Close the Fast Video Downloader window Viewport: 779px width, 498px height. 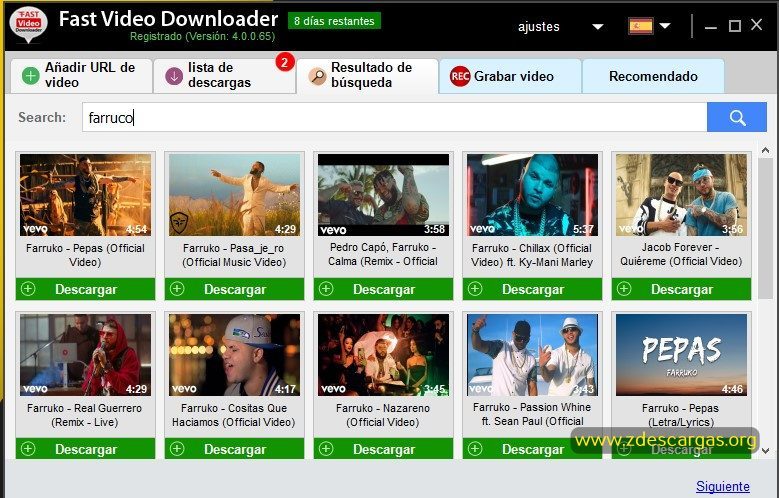[x=757, y=25]
